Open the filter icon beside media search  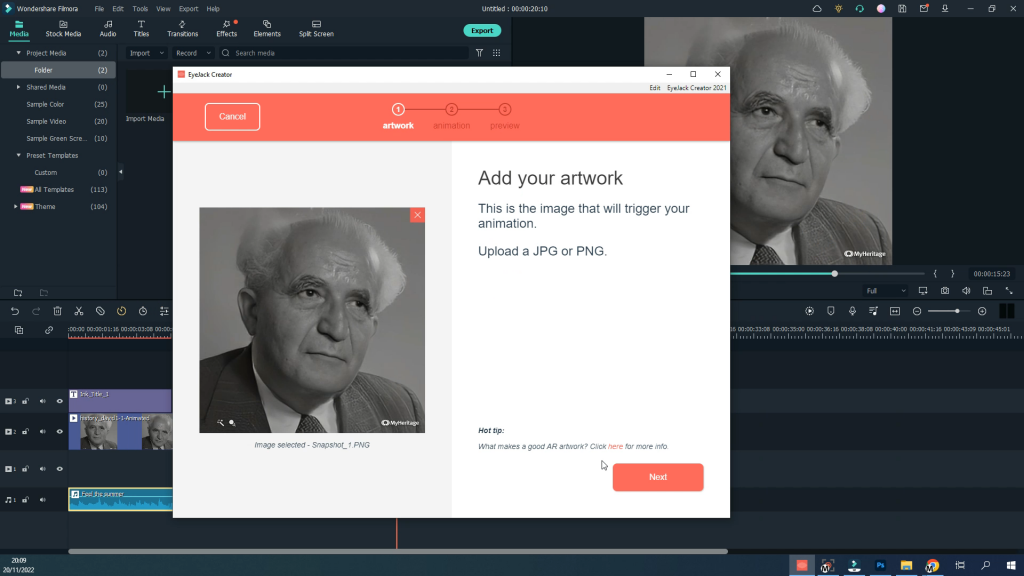tap(479, 53)
